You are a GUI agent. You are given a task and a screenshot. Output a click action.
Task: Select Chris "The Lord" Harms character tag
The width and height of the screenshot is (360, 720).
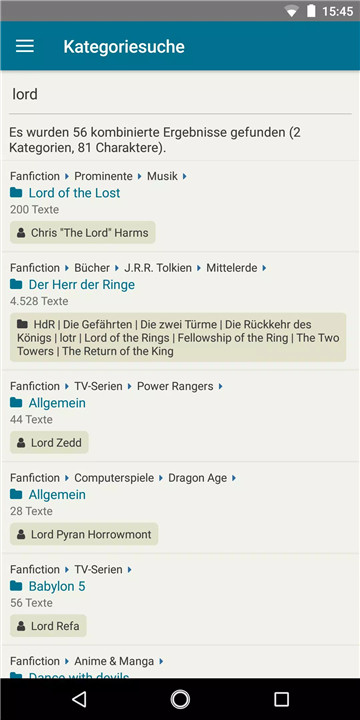[83, 232]
